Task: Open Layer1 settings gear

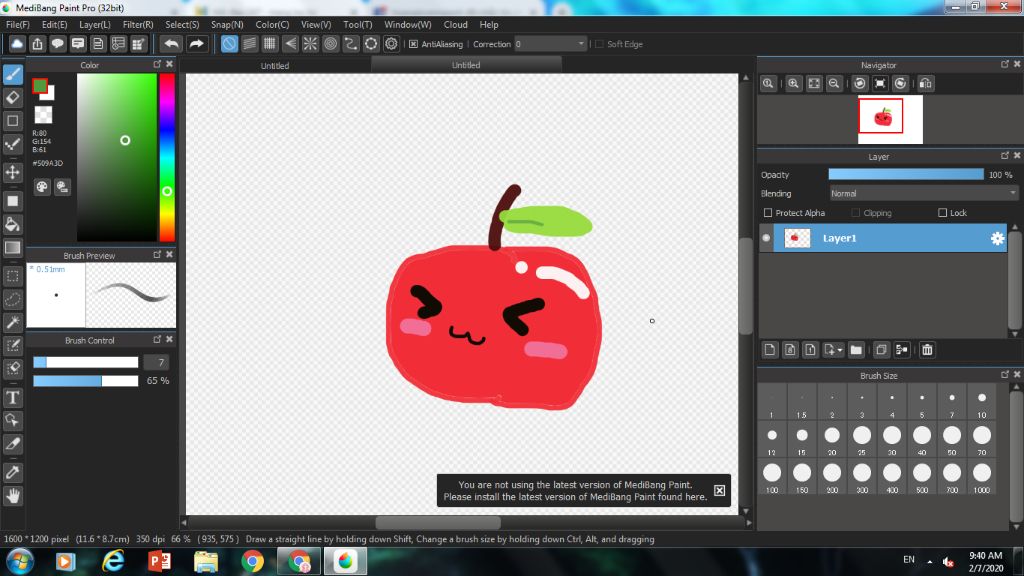Action: tap(997, 238)
